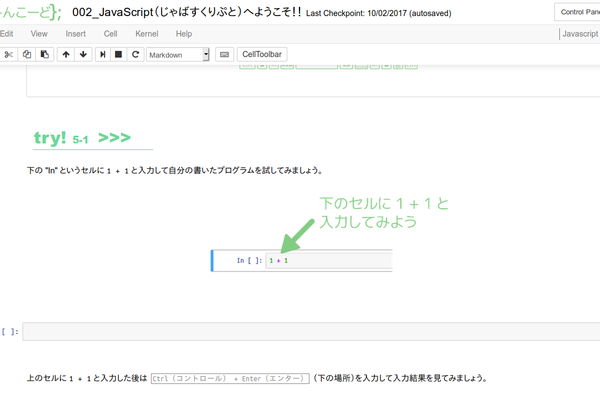
Task: Open the Cell menu
Action: (x=110, y=34)
